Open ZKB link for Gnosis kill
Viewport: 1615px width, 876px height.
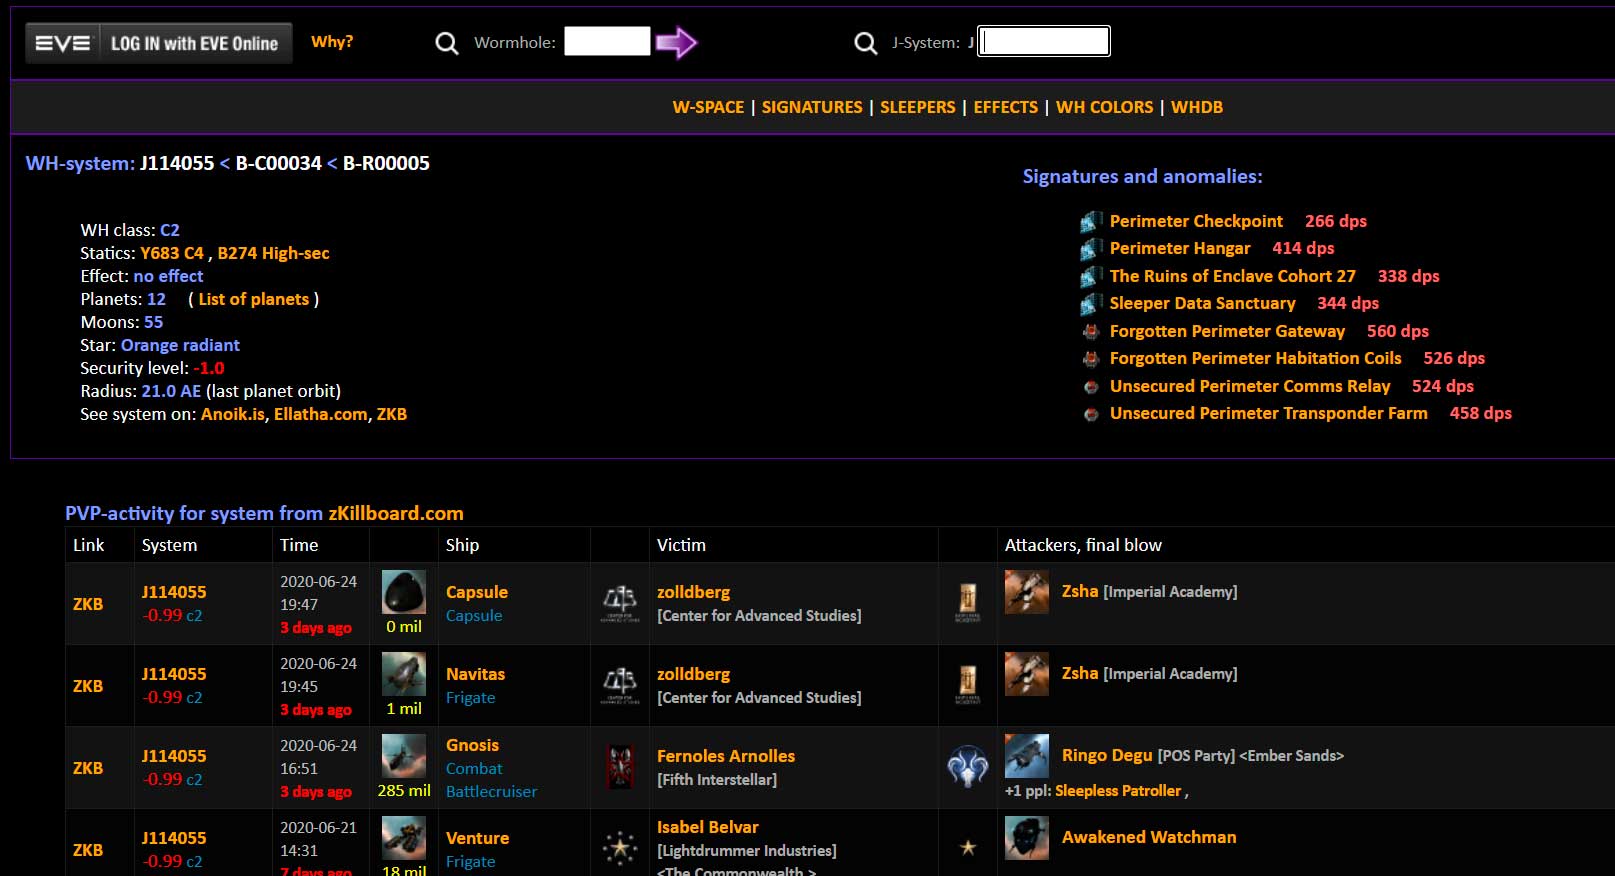[88, 768]
